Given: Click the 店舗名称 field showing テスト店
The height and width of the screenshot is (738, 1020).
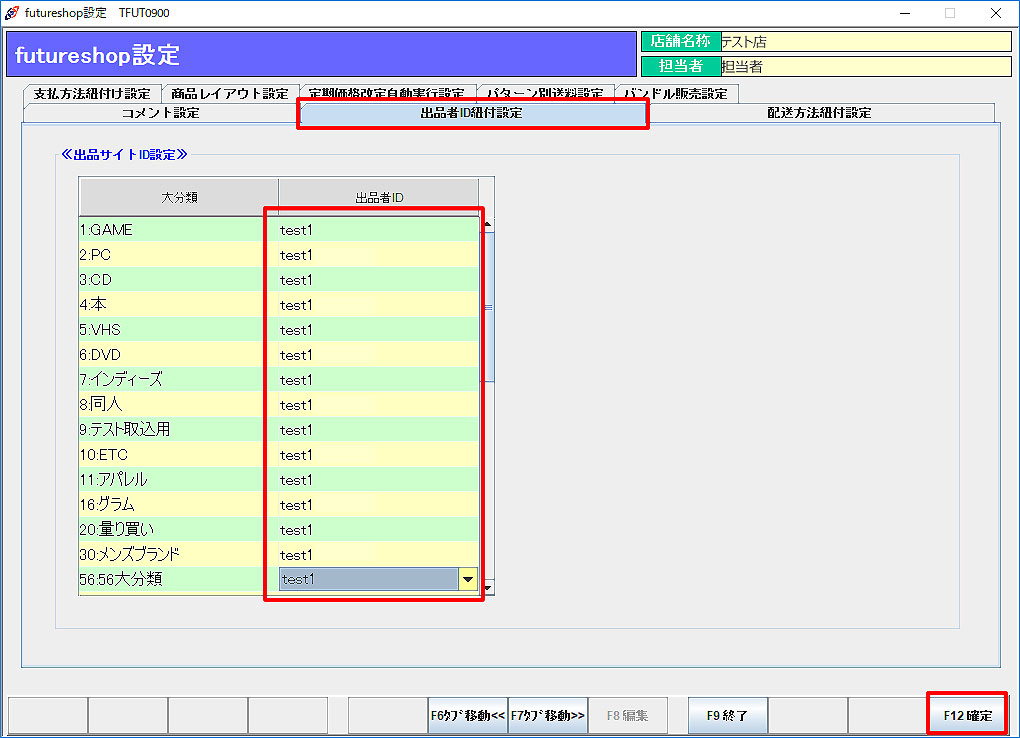Looking at the screenshot, I should coord(865,42).
